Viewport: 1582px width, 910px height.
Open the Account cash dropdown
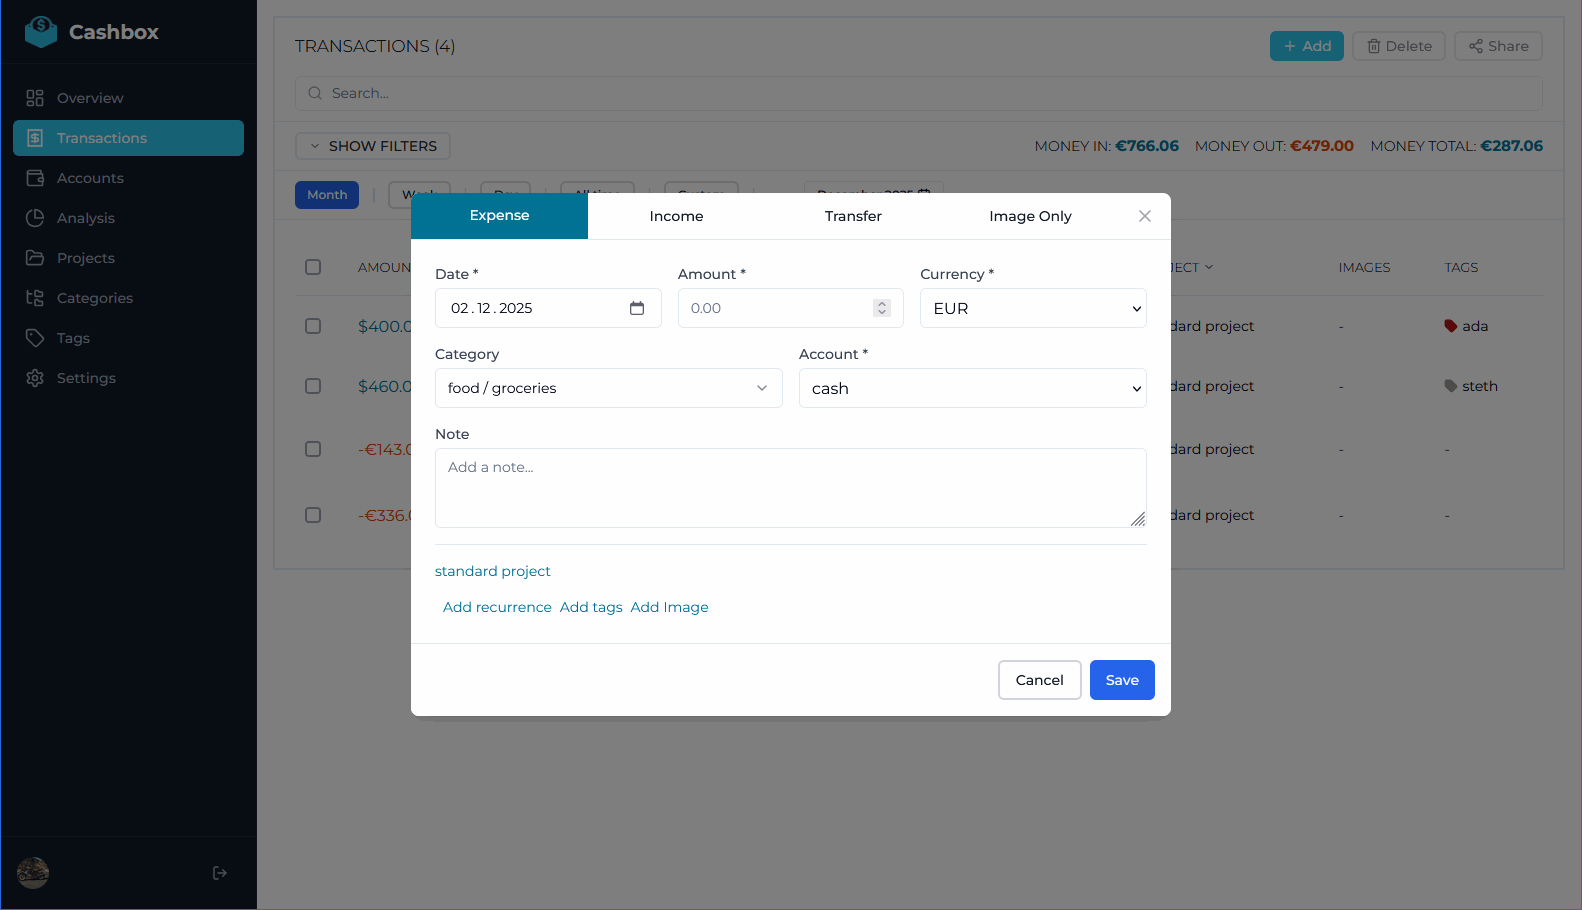click(972, 388)
